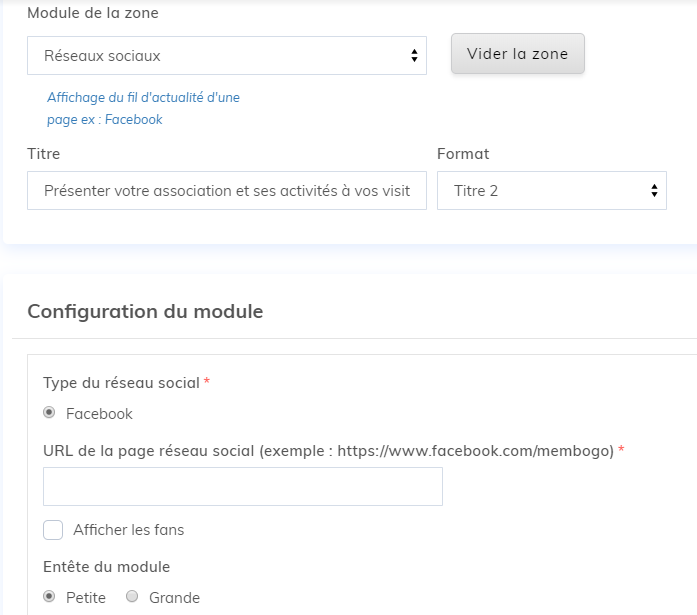Expand the Format dropdown showing Titre 2
Screen dimensions: 697x615
(x=551, y=190)
